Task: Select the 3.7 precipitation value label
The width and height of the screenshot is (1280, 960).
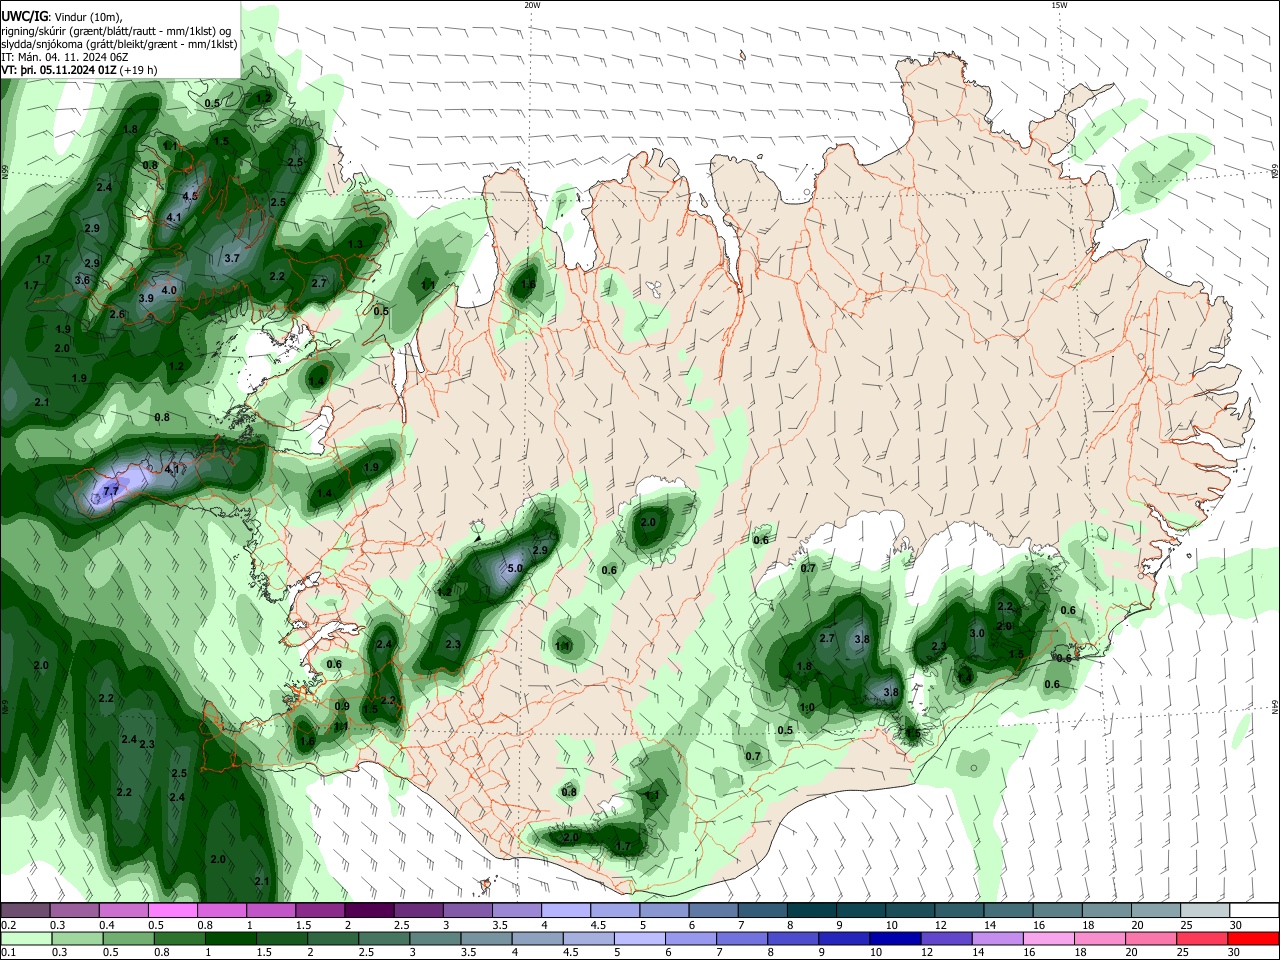Action: [x=232, y=258]
